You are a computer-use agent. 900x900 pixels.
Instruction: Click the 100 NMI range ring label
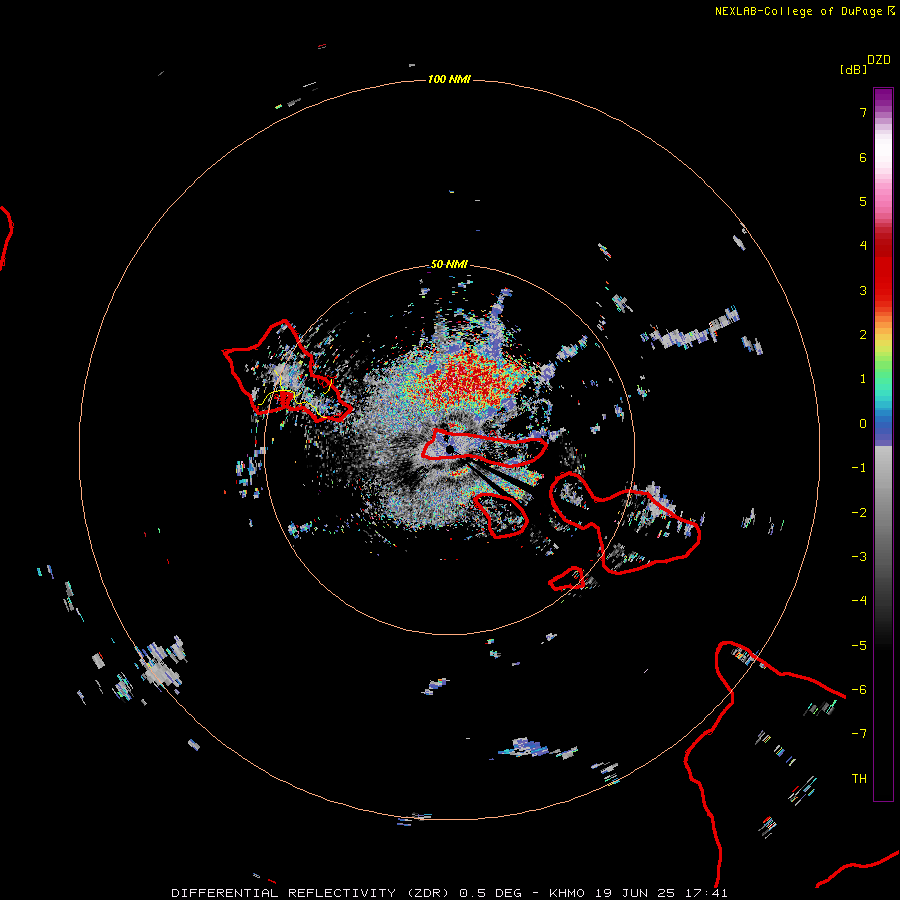[449, 79]
